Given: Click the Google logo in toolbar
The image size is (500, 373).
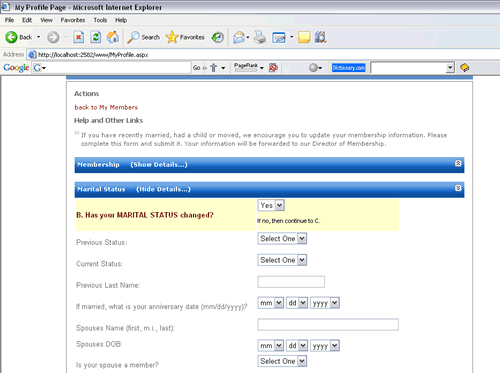Looking at the screenshot, I should tap(16, 68).
